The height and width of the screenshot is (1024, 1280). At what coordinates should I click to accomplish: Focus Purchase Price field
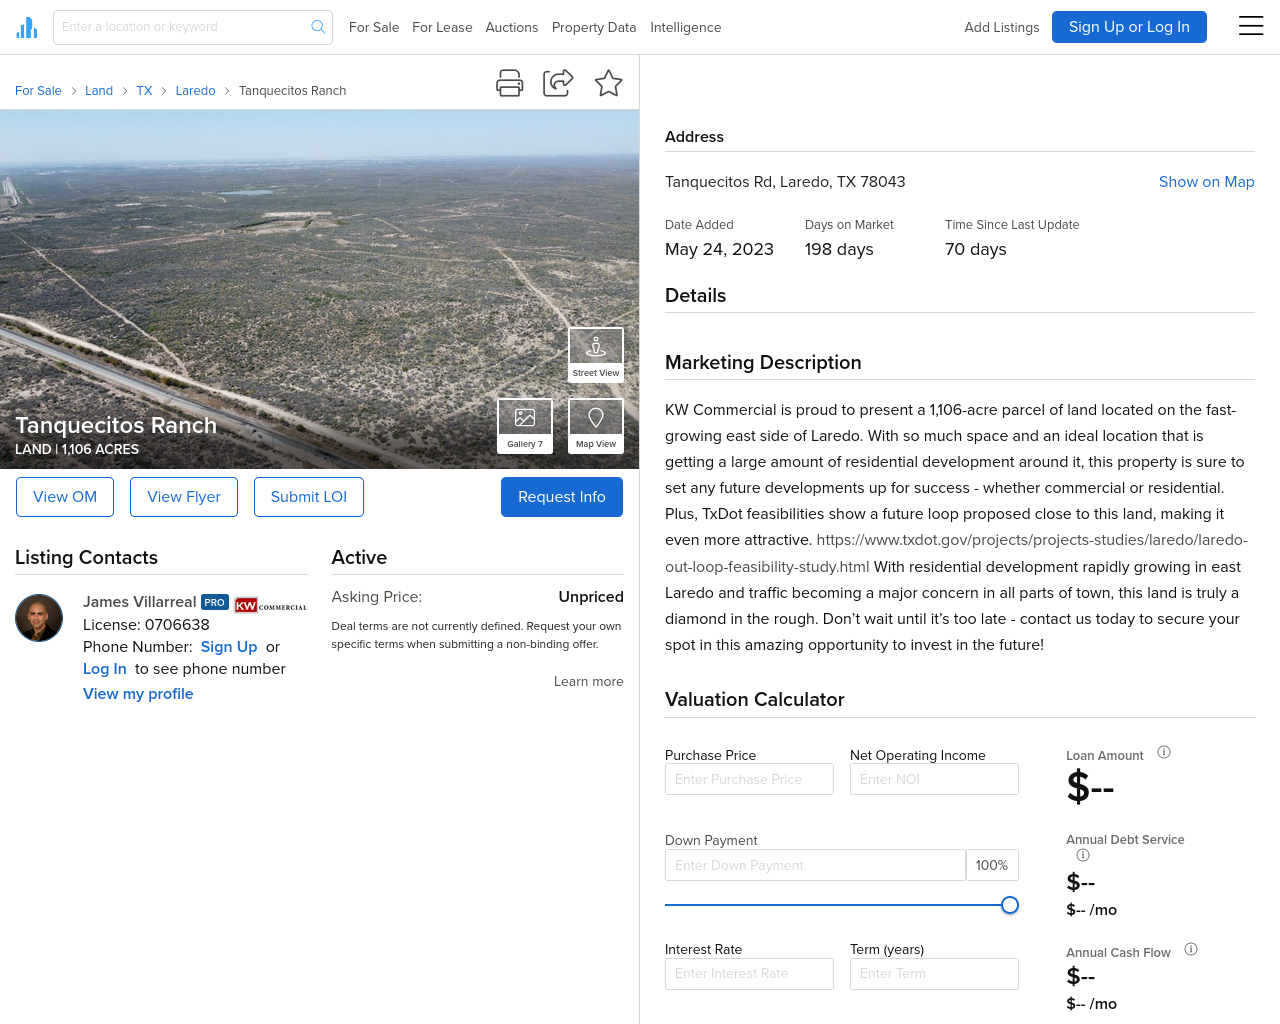749,779
